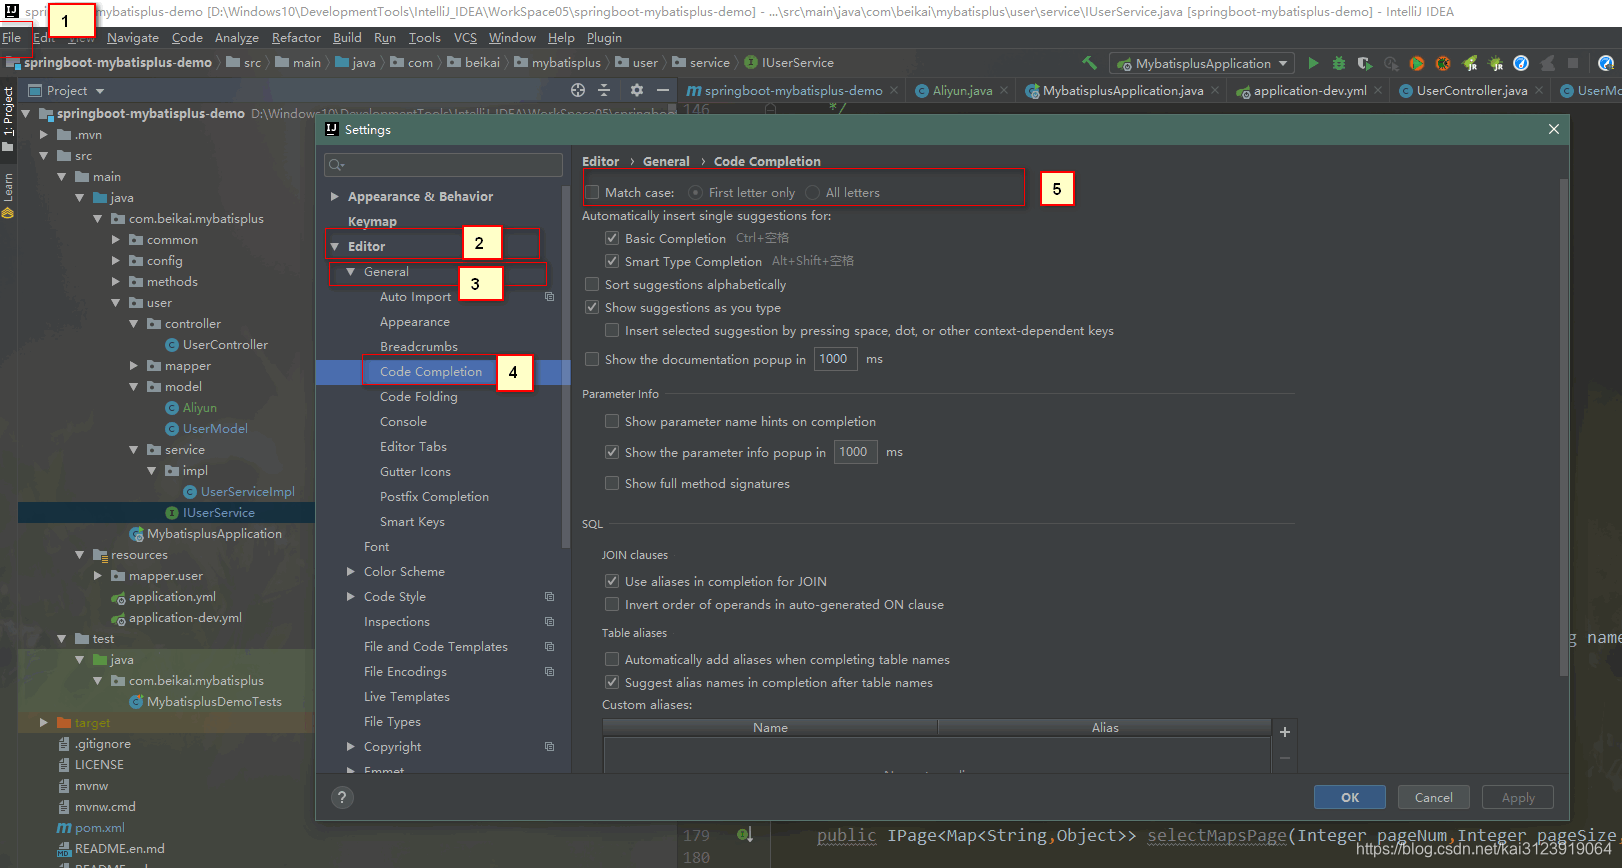Expand Appearance & Behavior settings section
The height and width of the screenshot is (868, 1622).
[335, 197]
